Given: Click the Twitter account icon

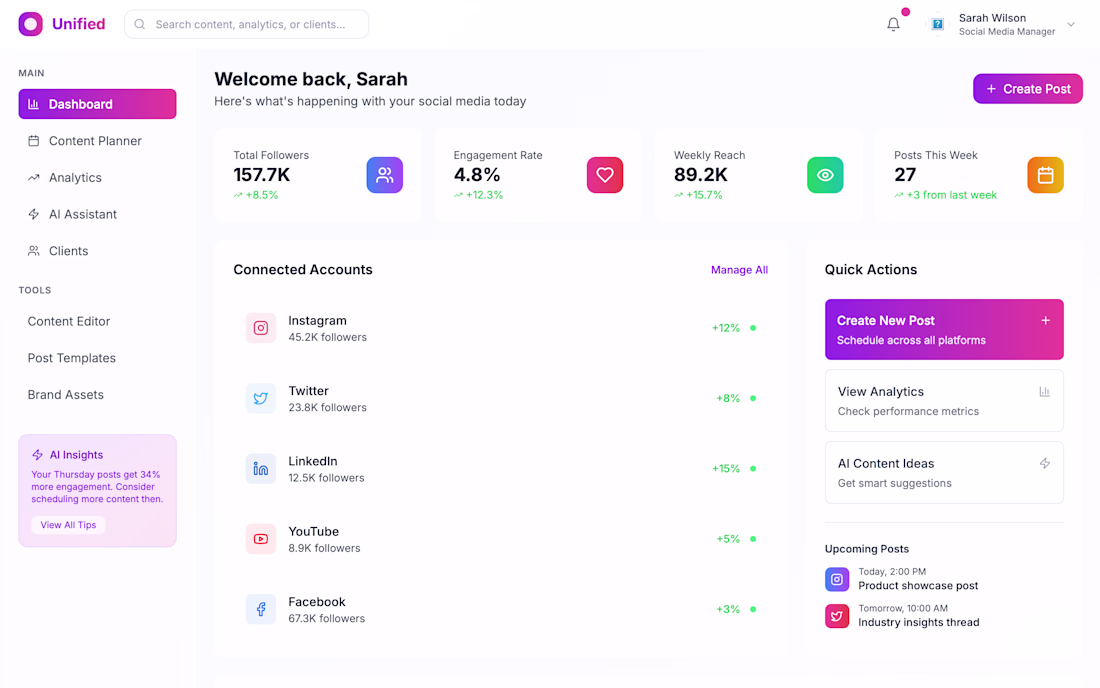Looking at the screenshot, I should point(260,398).
